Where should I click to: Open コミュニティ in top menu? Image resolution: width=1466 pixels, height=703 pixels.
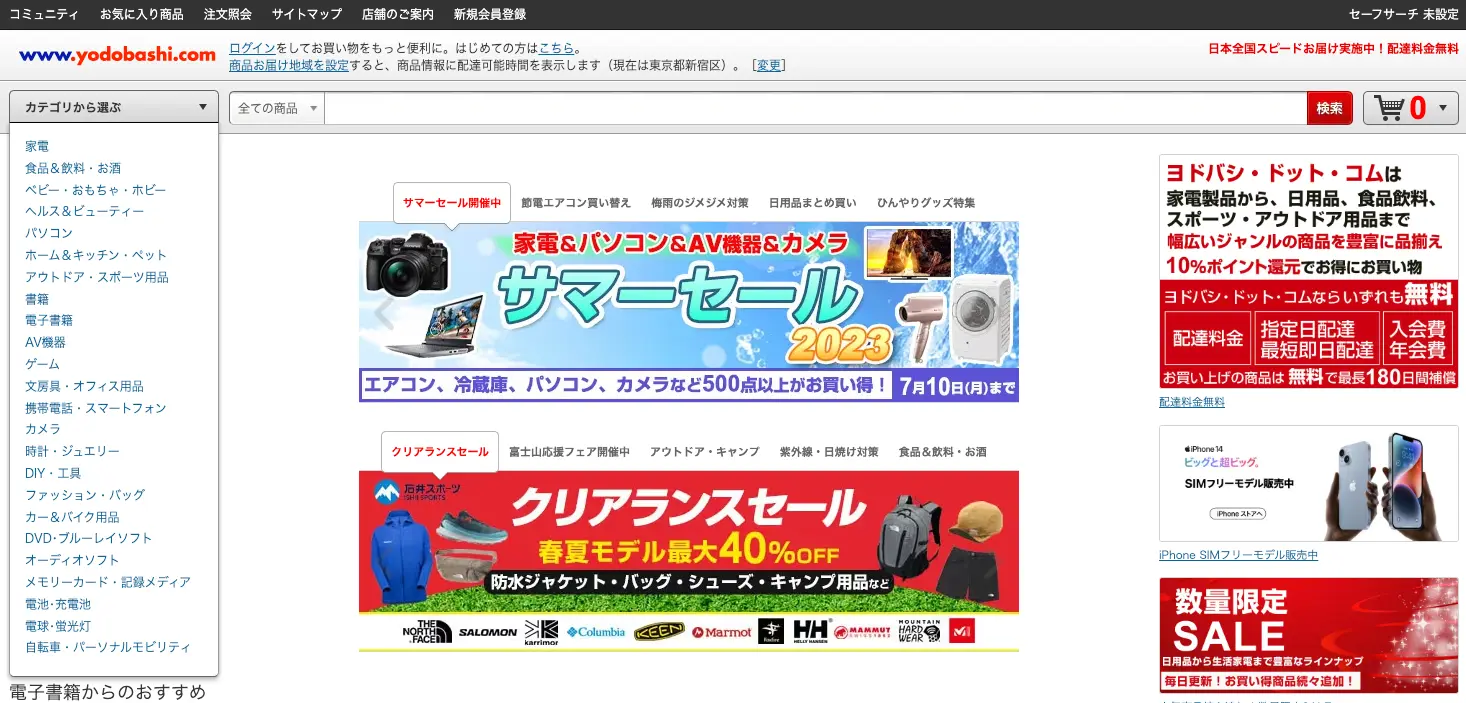point(44,15)
